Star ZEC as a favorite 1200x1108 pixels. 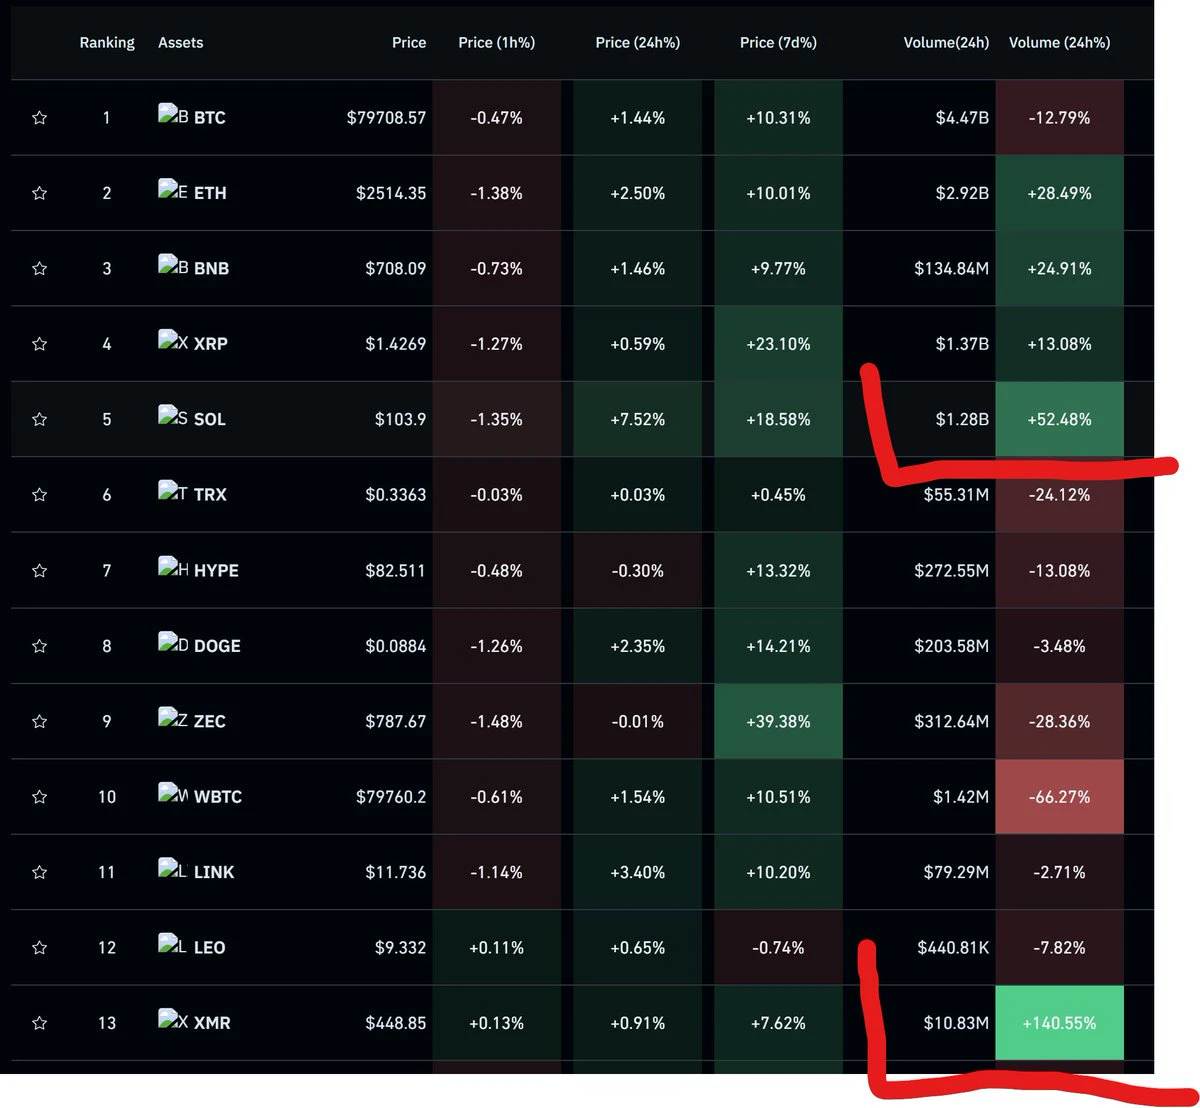(39, 721)
